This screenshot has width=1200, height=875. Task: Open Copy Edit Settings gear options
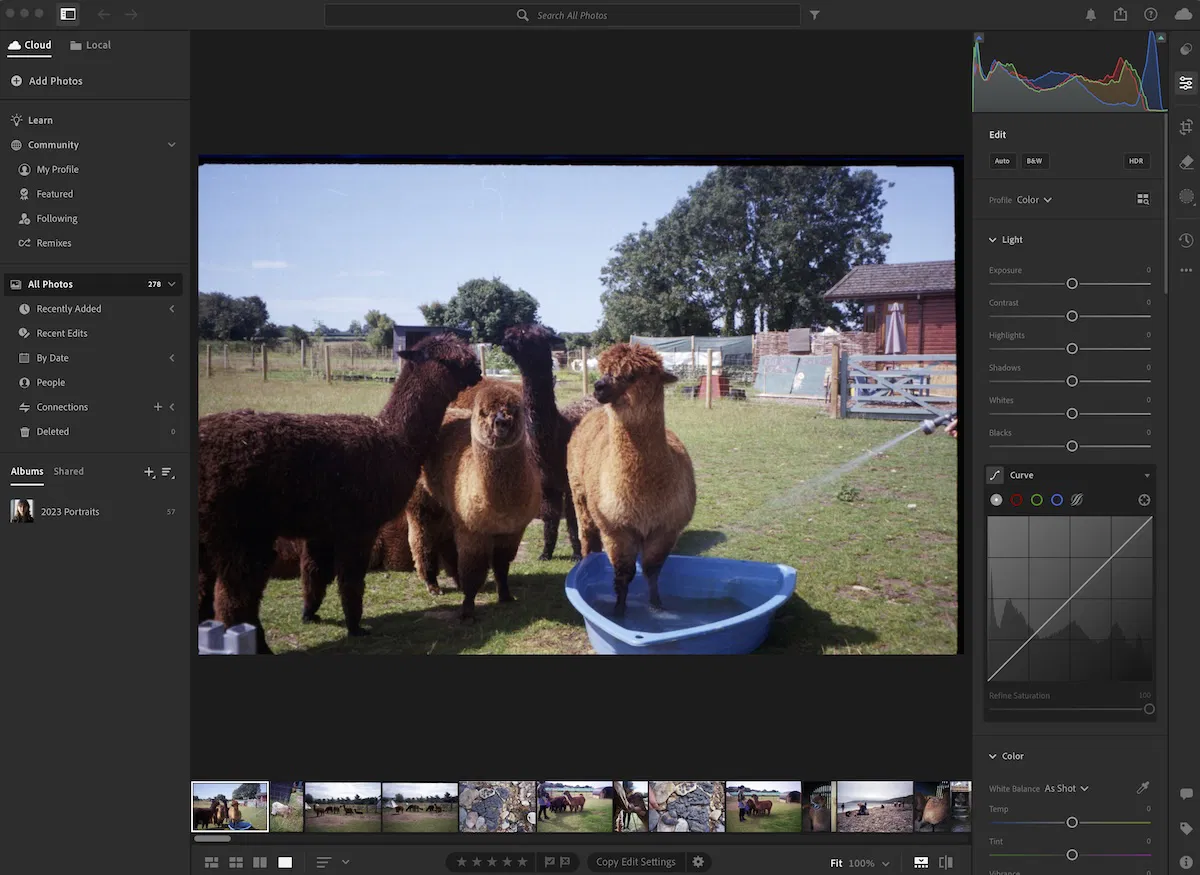[698, 862]
